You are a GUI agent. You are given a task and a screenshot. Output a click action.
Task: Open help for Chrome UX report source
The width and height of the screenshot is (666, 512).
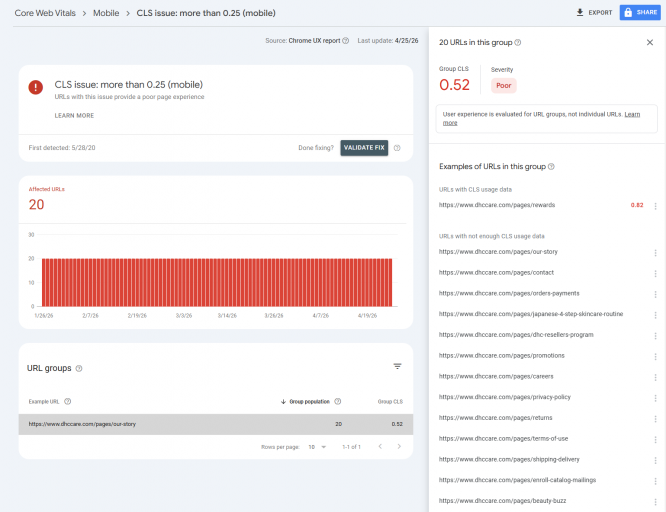pyautogui.click(x=346, y=41)
